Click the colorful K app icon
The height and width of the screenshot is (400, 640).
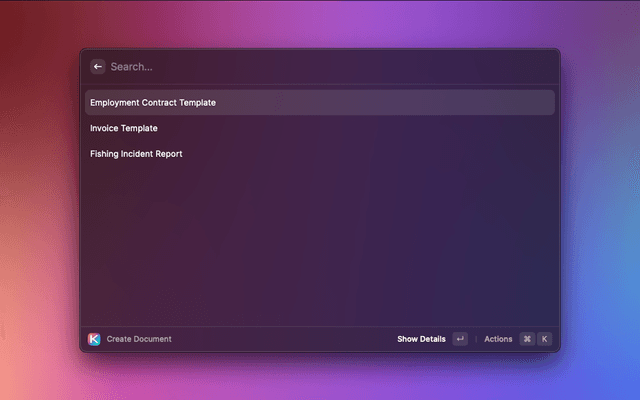click(x=94, y=339)
